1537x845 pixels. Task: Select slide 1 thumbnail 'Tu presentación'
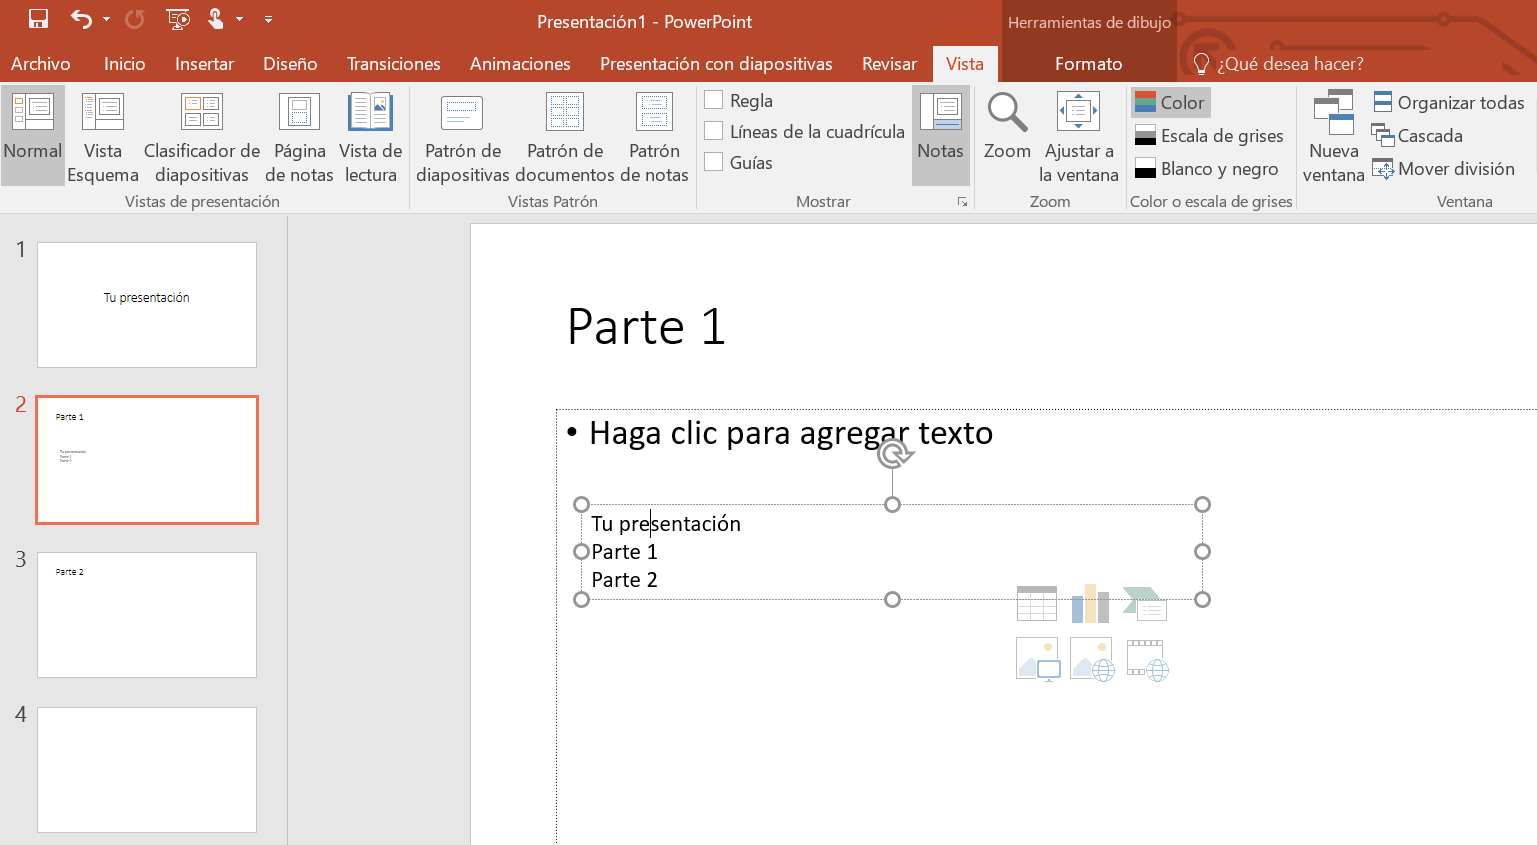pos(147,305)
